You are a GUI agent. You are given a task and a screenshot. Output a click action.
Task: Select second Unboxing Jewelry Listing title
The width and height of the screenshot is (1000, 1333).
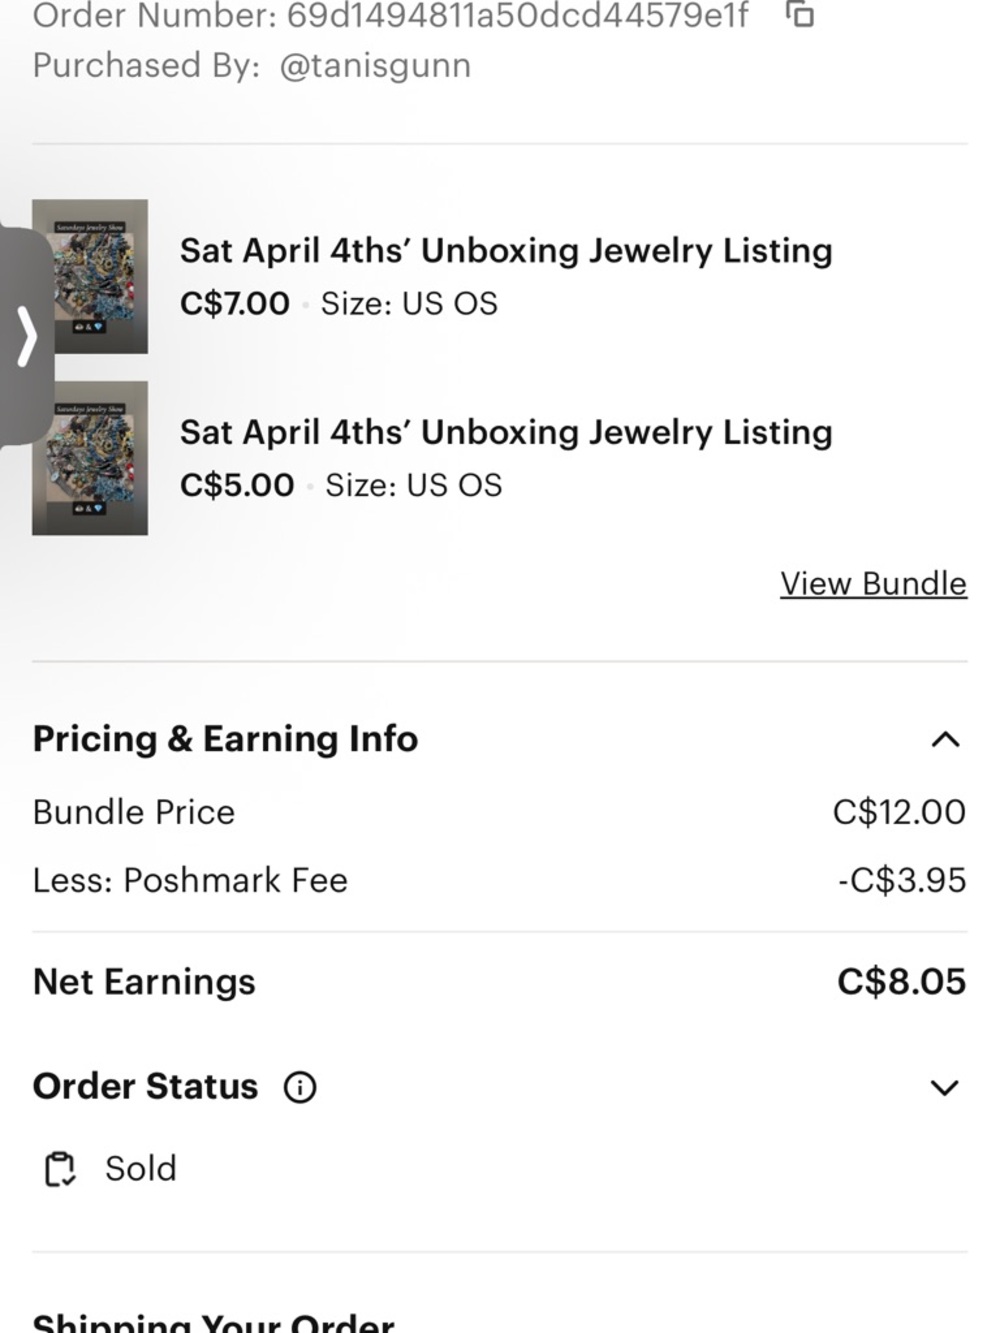[x=506, y=433]
